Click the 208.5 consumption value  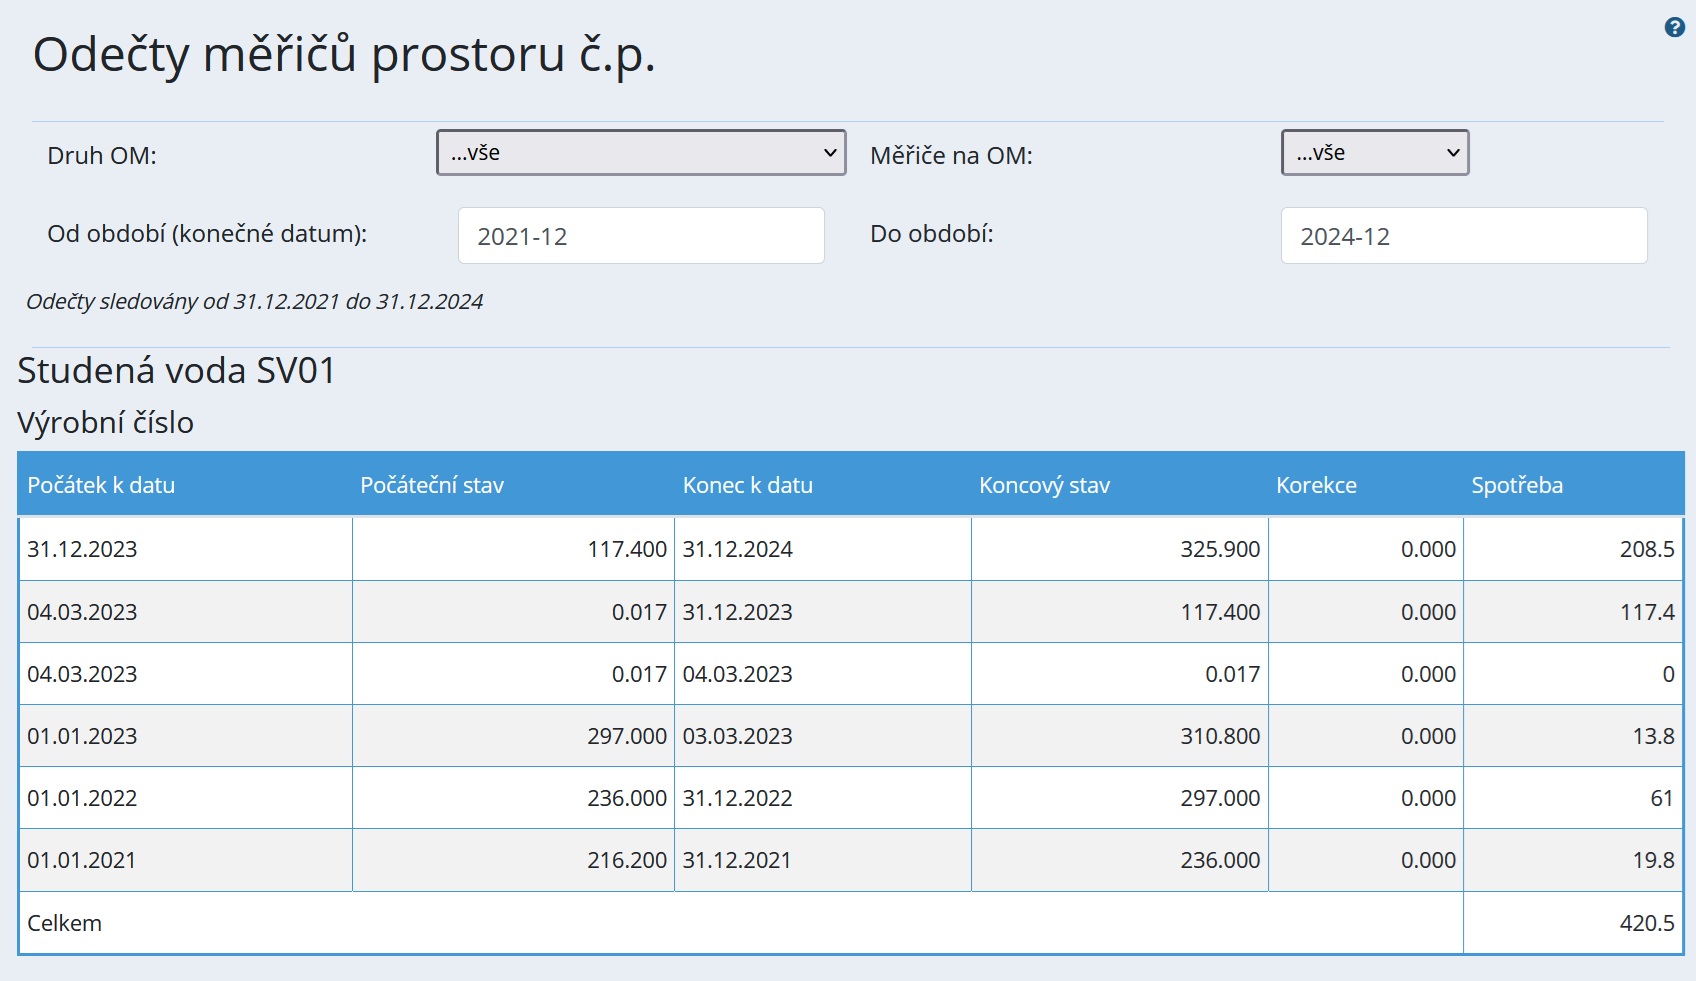[1646, 549]
